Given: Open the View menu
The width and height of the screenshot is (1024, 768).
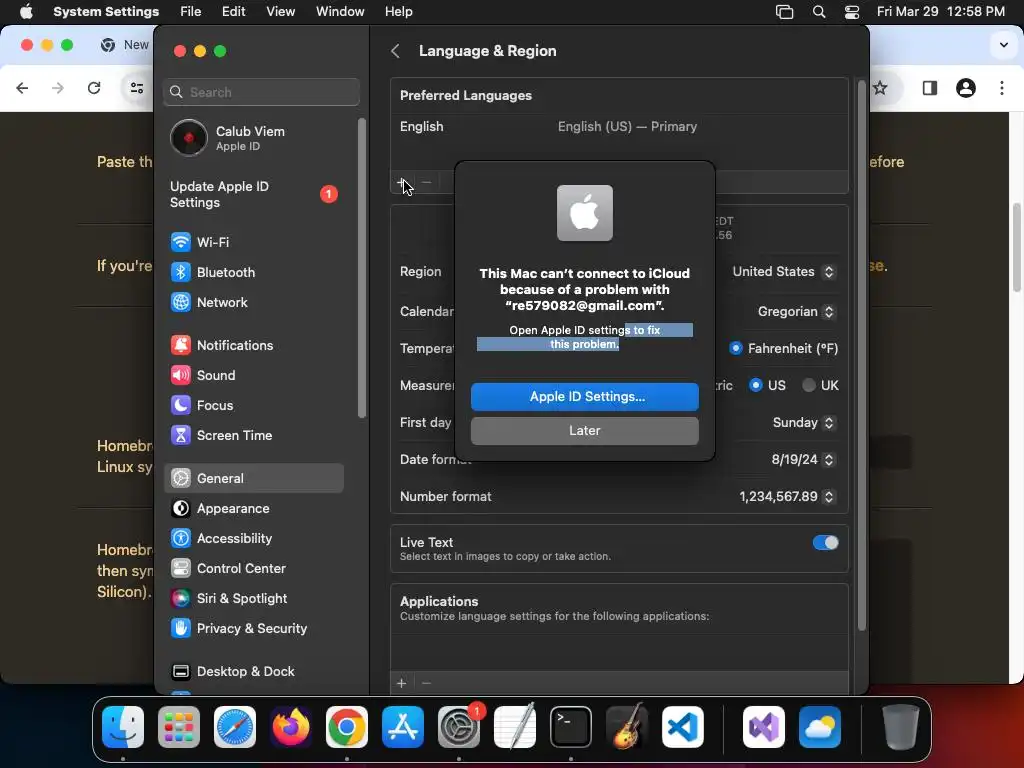Looking at the screenshot, I should point(281,12).
